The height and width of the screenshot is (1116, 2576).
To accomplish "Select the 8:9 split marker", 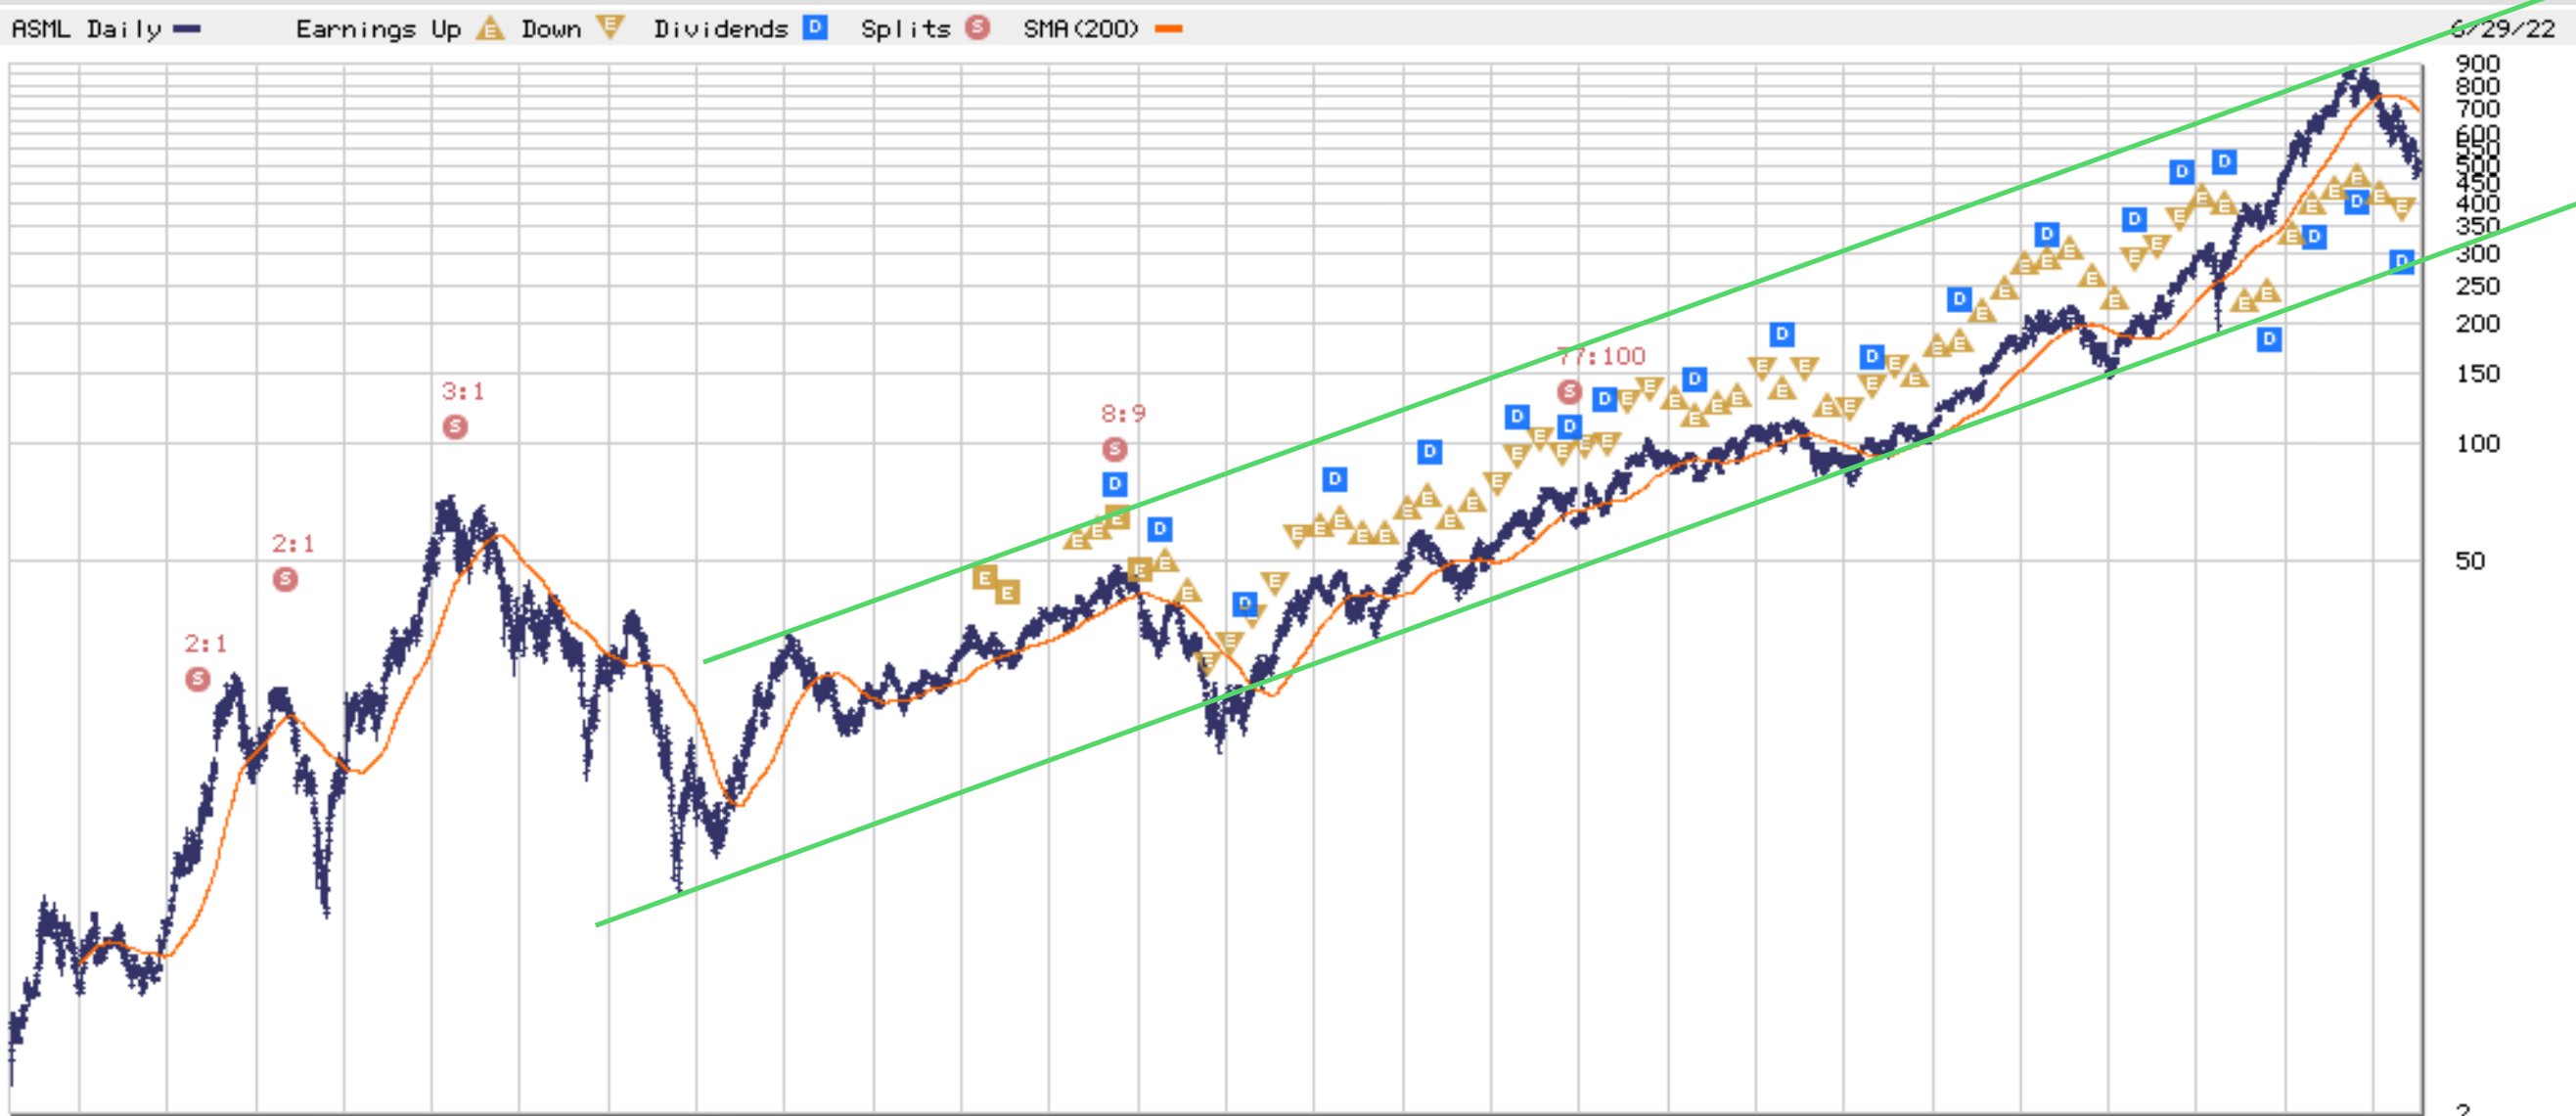I will point(1114,449).
